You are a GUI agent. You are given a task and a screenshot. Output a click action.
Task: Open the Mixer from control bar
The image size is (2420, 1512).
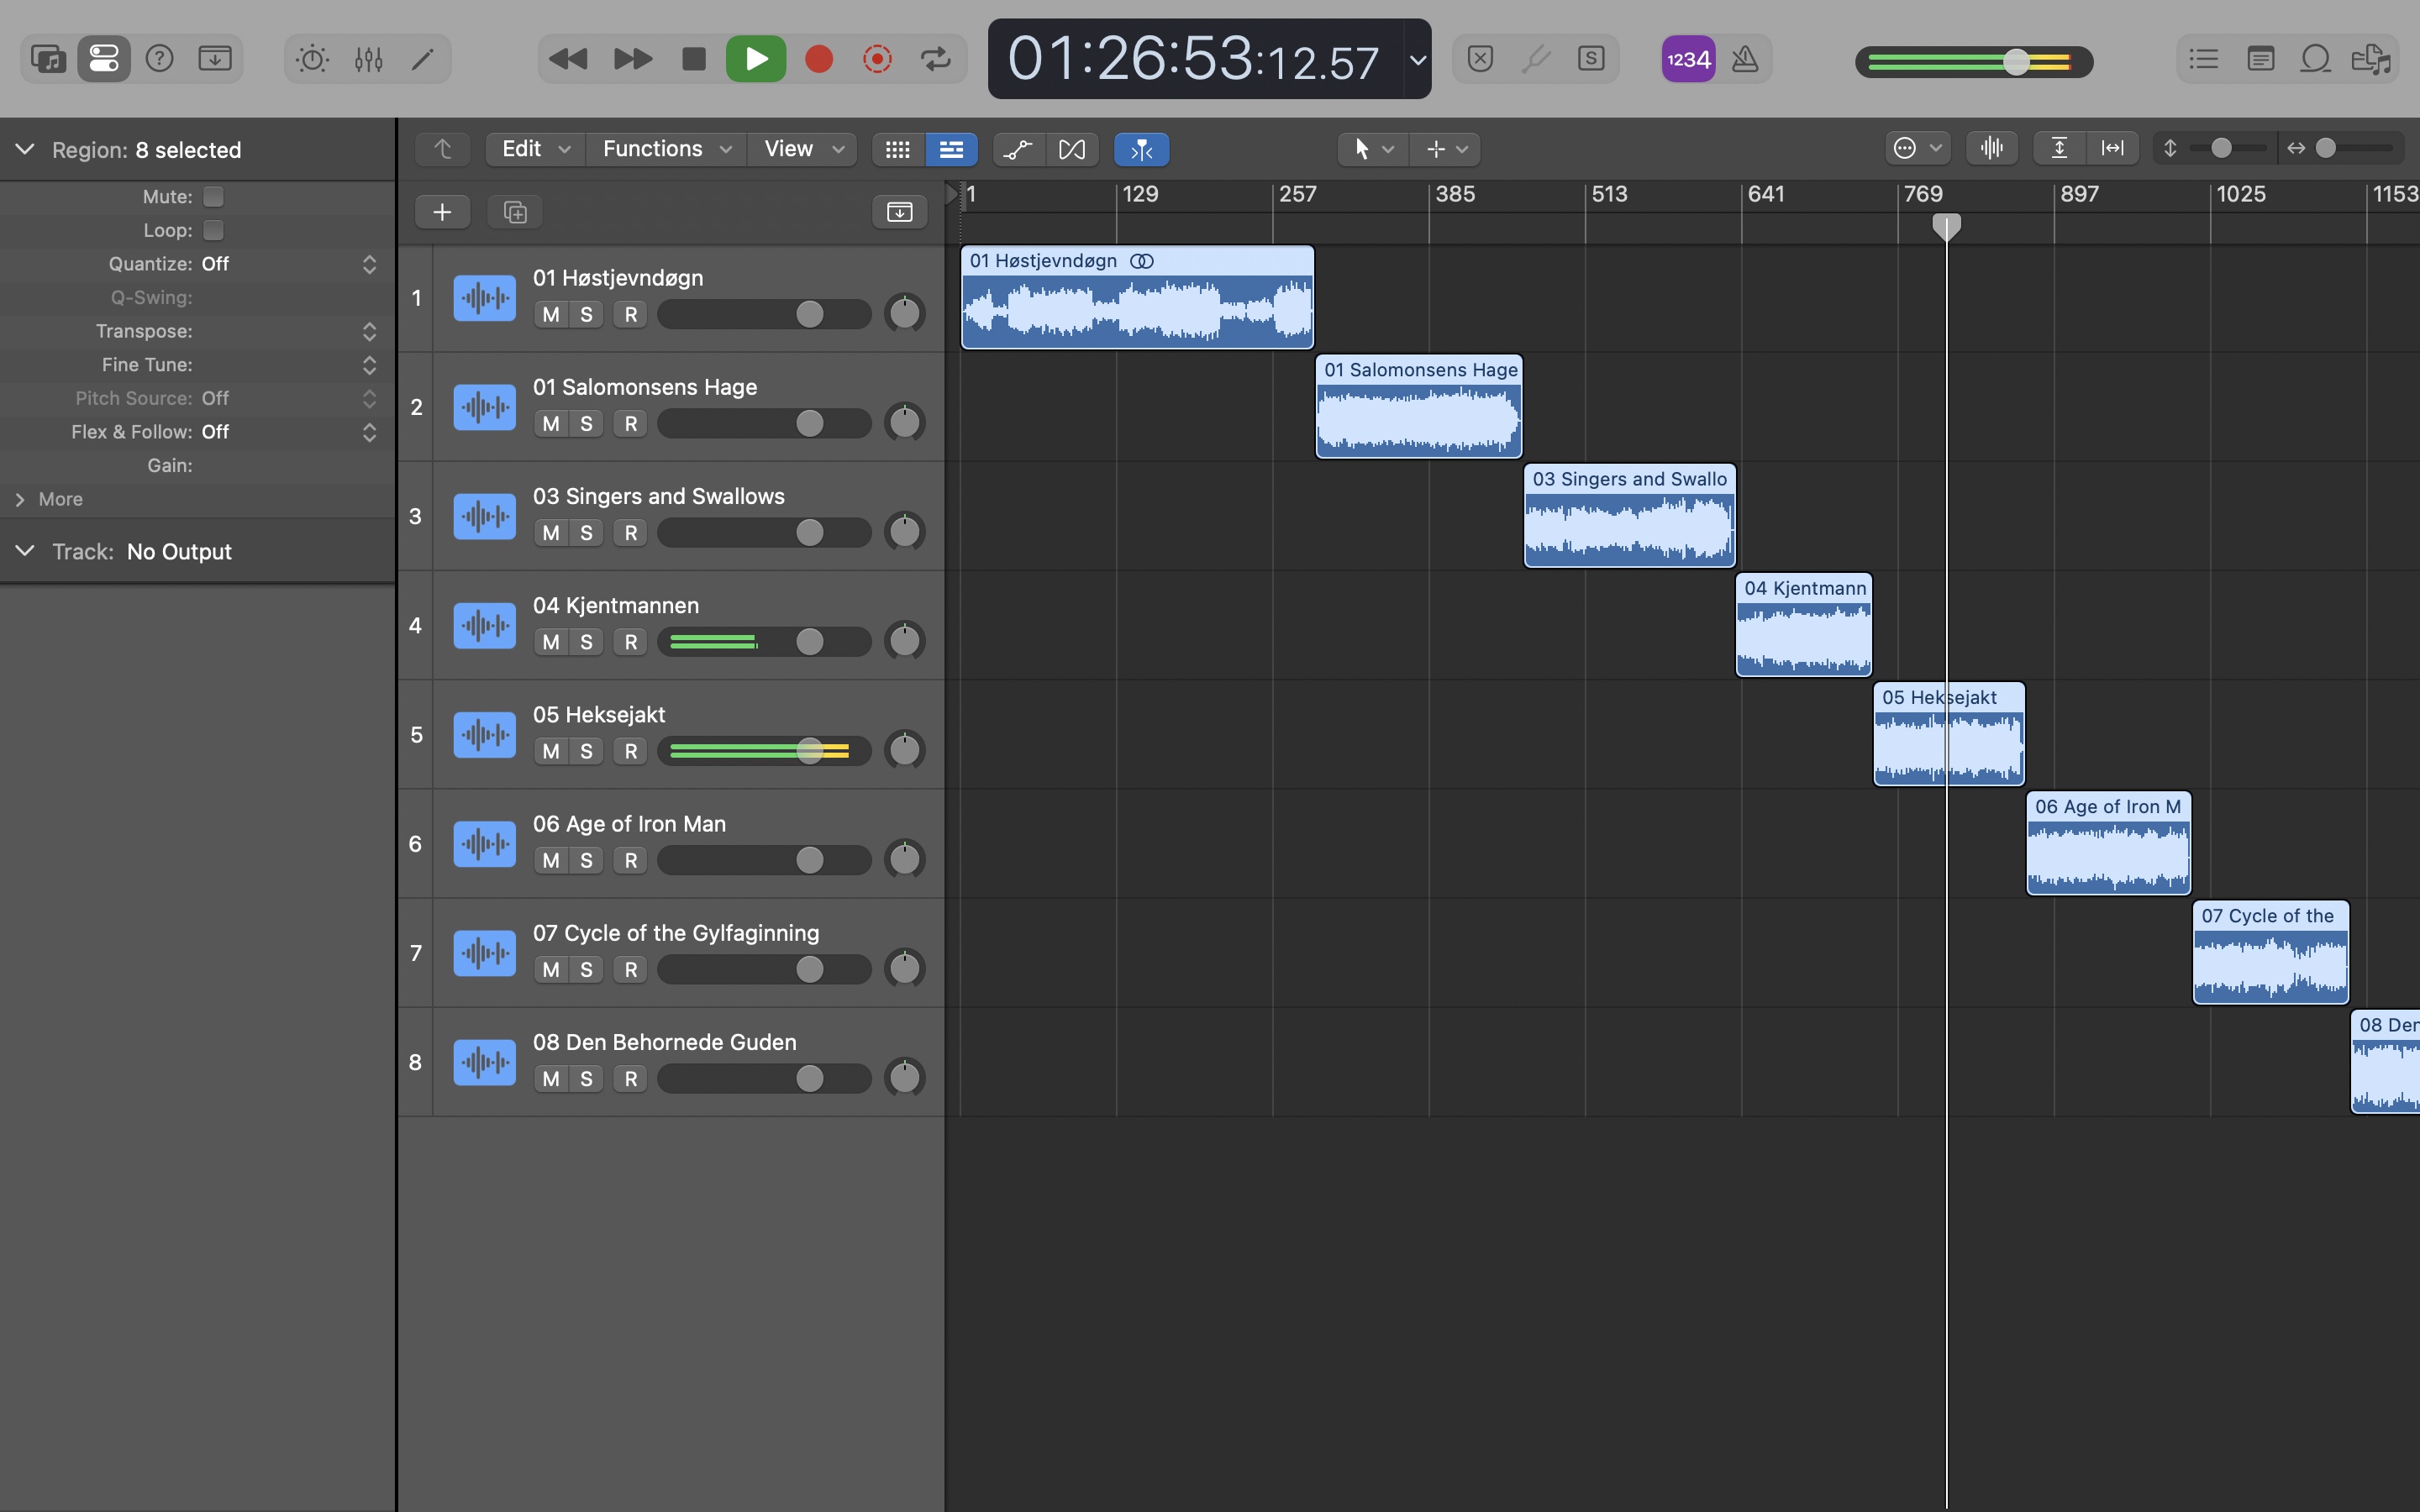pos(368,60)
